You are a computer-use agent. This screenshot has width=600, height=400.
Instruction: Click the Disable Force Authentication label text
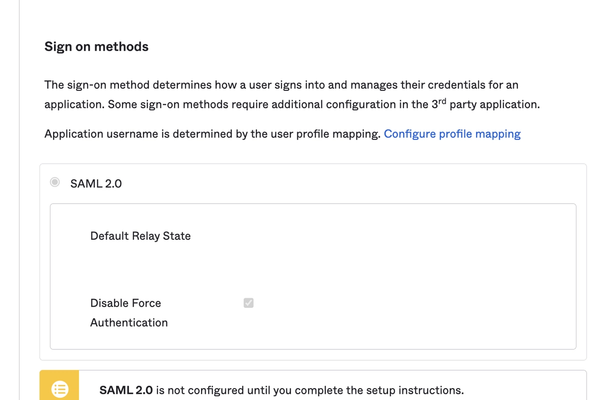tap(125, 303)
